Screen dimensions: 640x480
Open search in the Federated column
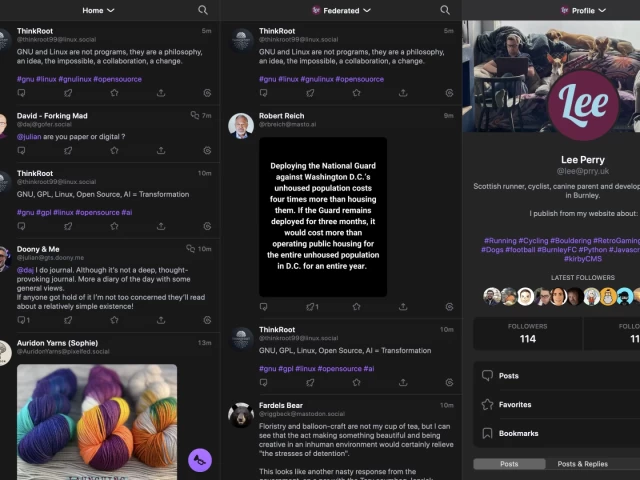pyautogui.click(x=445, y=10)
